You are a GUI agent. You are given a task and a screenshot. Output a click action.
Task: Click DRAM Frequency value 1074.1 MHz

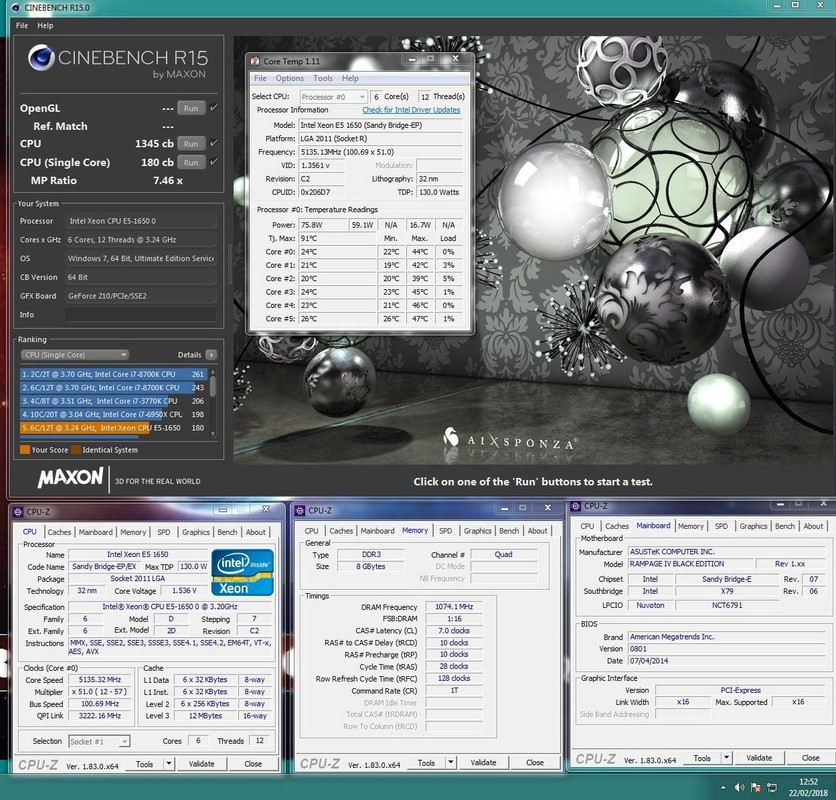pyautogui.click(x=454, y=607)
